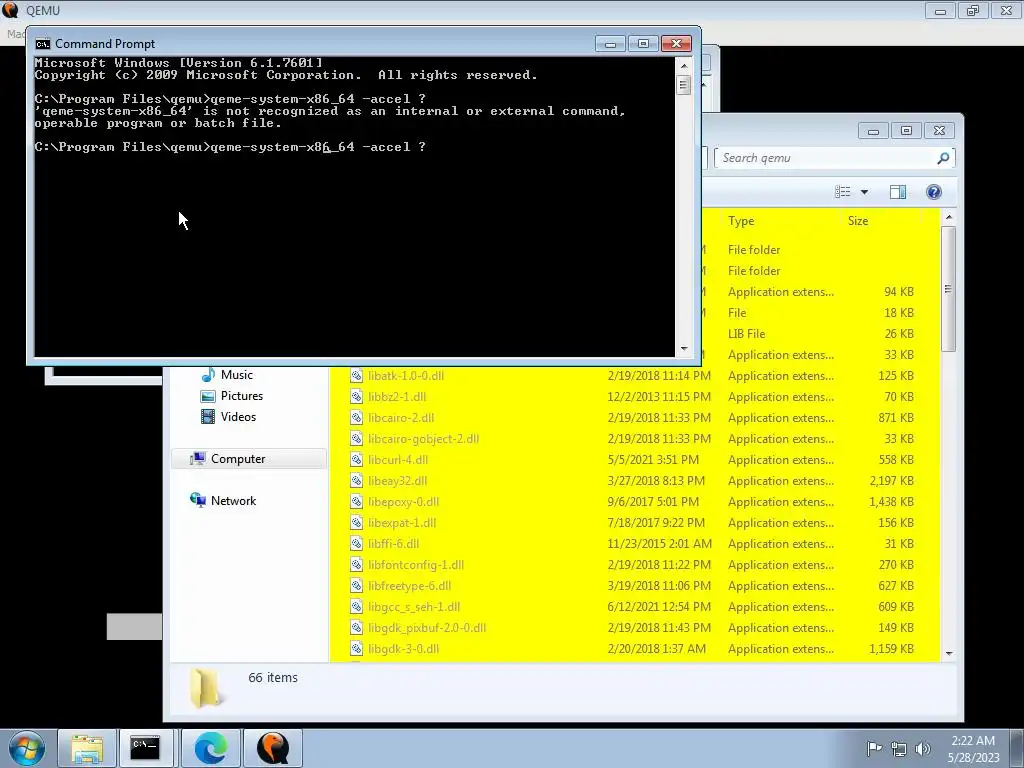Select Network in the navigation pane
The width and height of the screenshot is (1024, 768).
[x=233, y=501]
